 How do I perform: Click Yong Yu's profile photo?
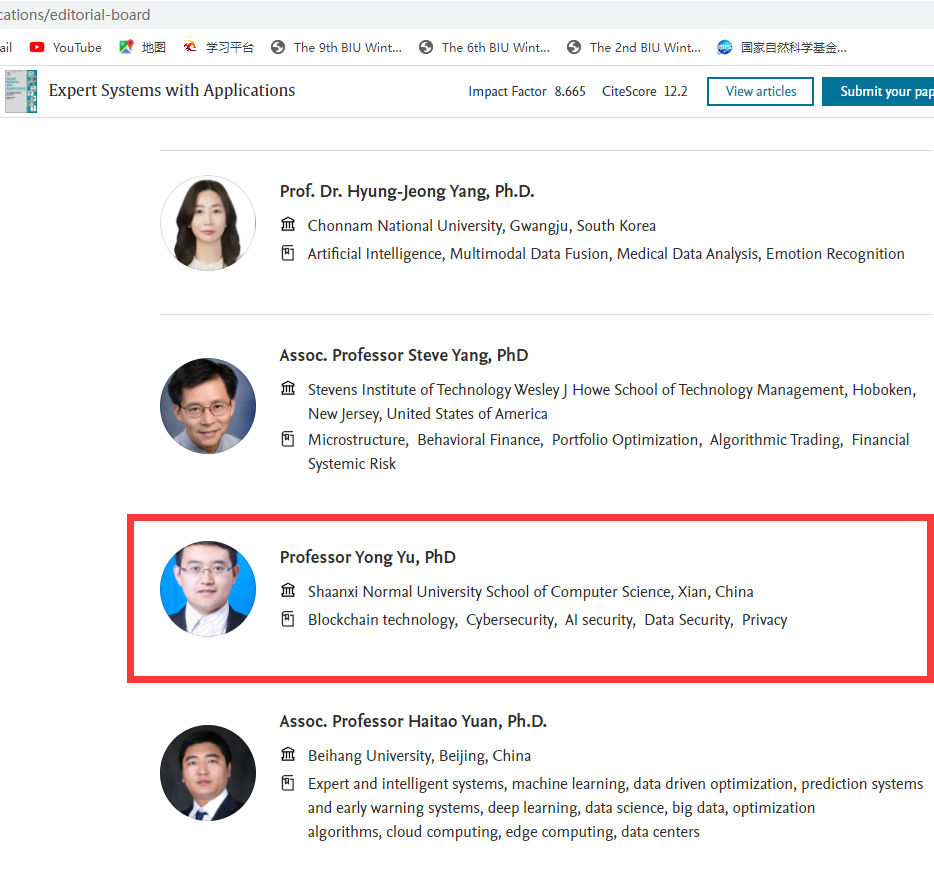coord(208,589)
